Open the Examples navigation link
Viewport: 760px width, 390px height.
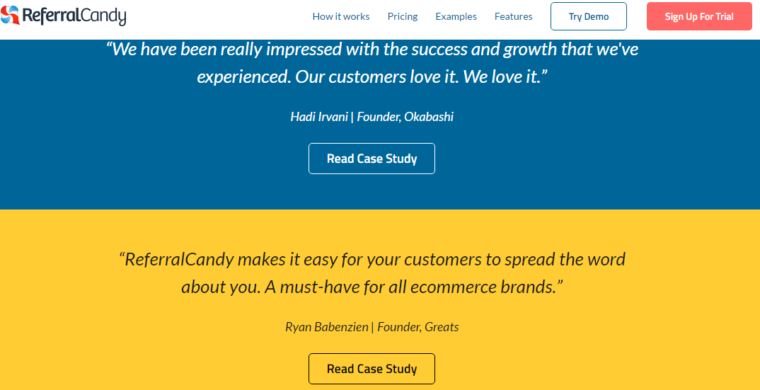[456, 16]
